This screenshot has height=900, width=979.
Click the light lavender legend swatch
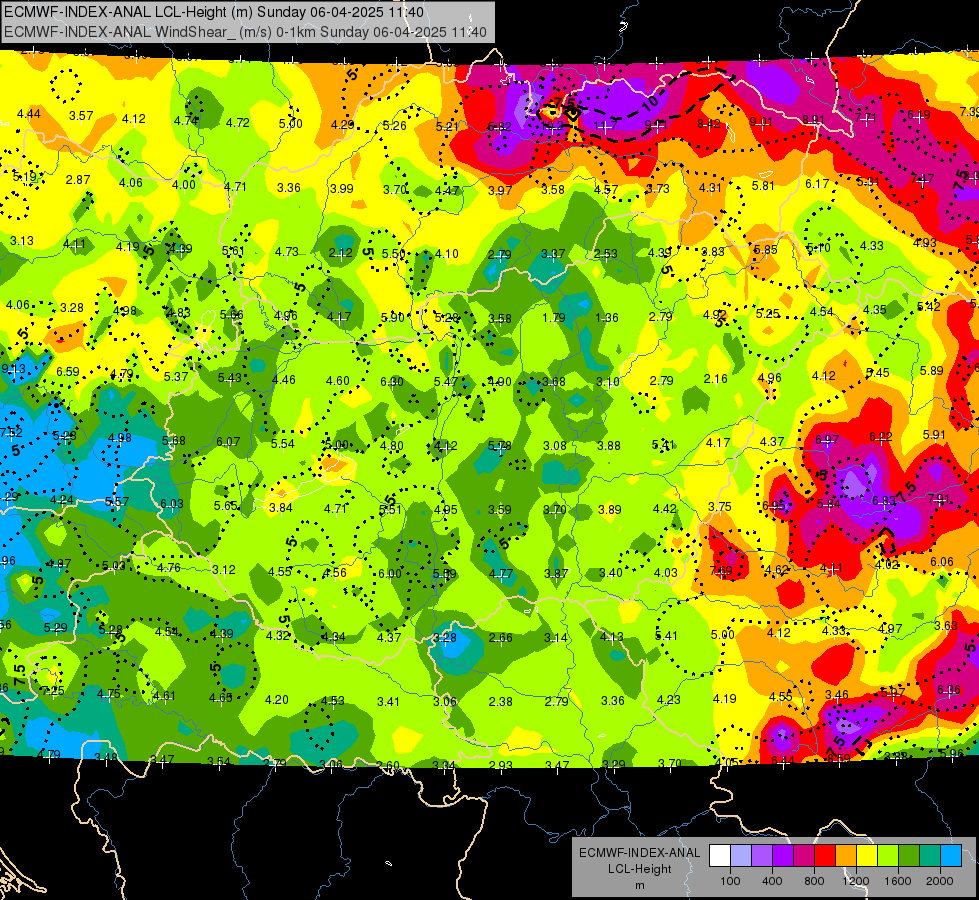click(741, 856)
